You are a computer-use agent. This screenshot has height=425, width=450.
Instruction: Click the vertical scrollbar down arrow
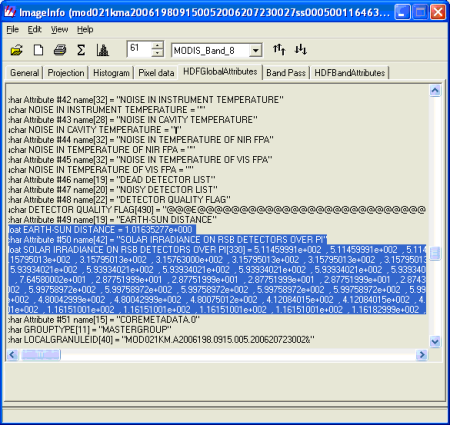(x=435, y=341)
